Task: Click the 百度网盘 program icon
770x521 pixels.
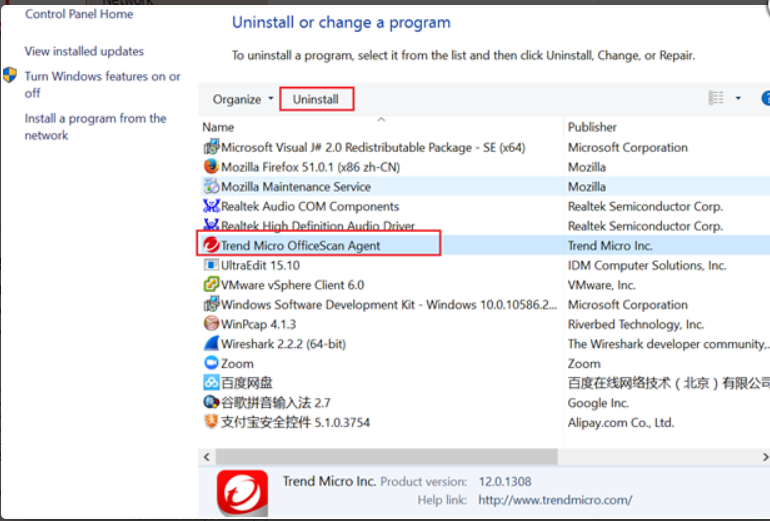Action: coord(211,383)
